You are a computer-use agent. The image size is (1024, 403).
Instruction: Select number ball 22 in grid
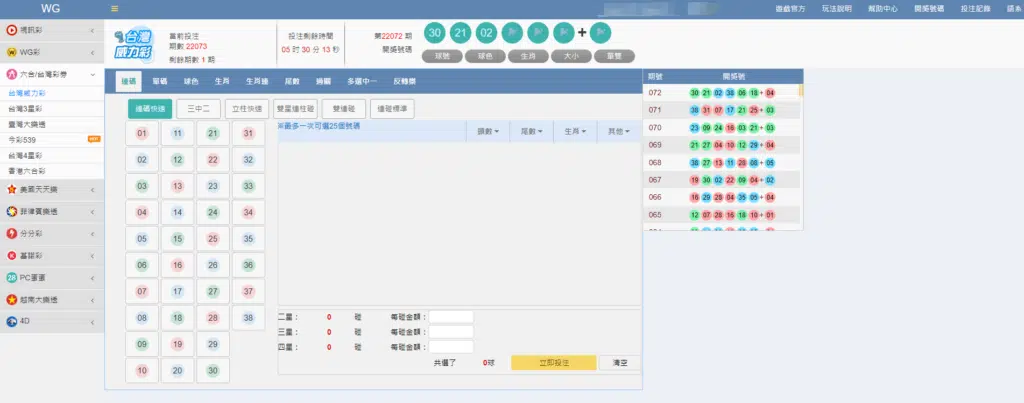click(x=212, y=159)
